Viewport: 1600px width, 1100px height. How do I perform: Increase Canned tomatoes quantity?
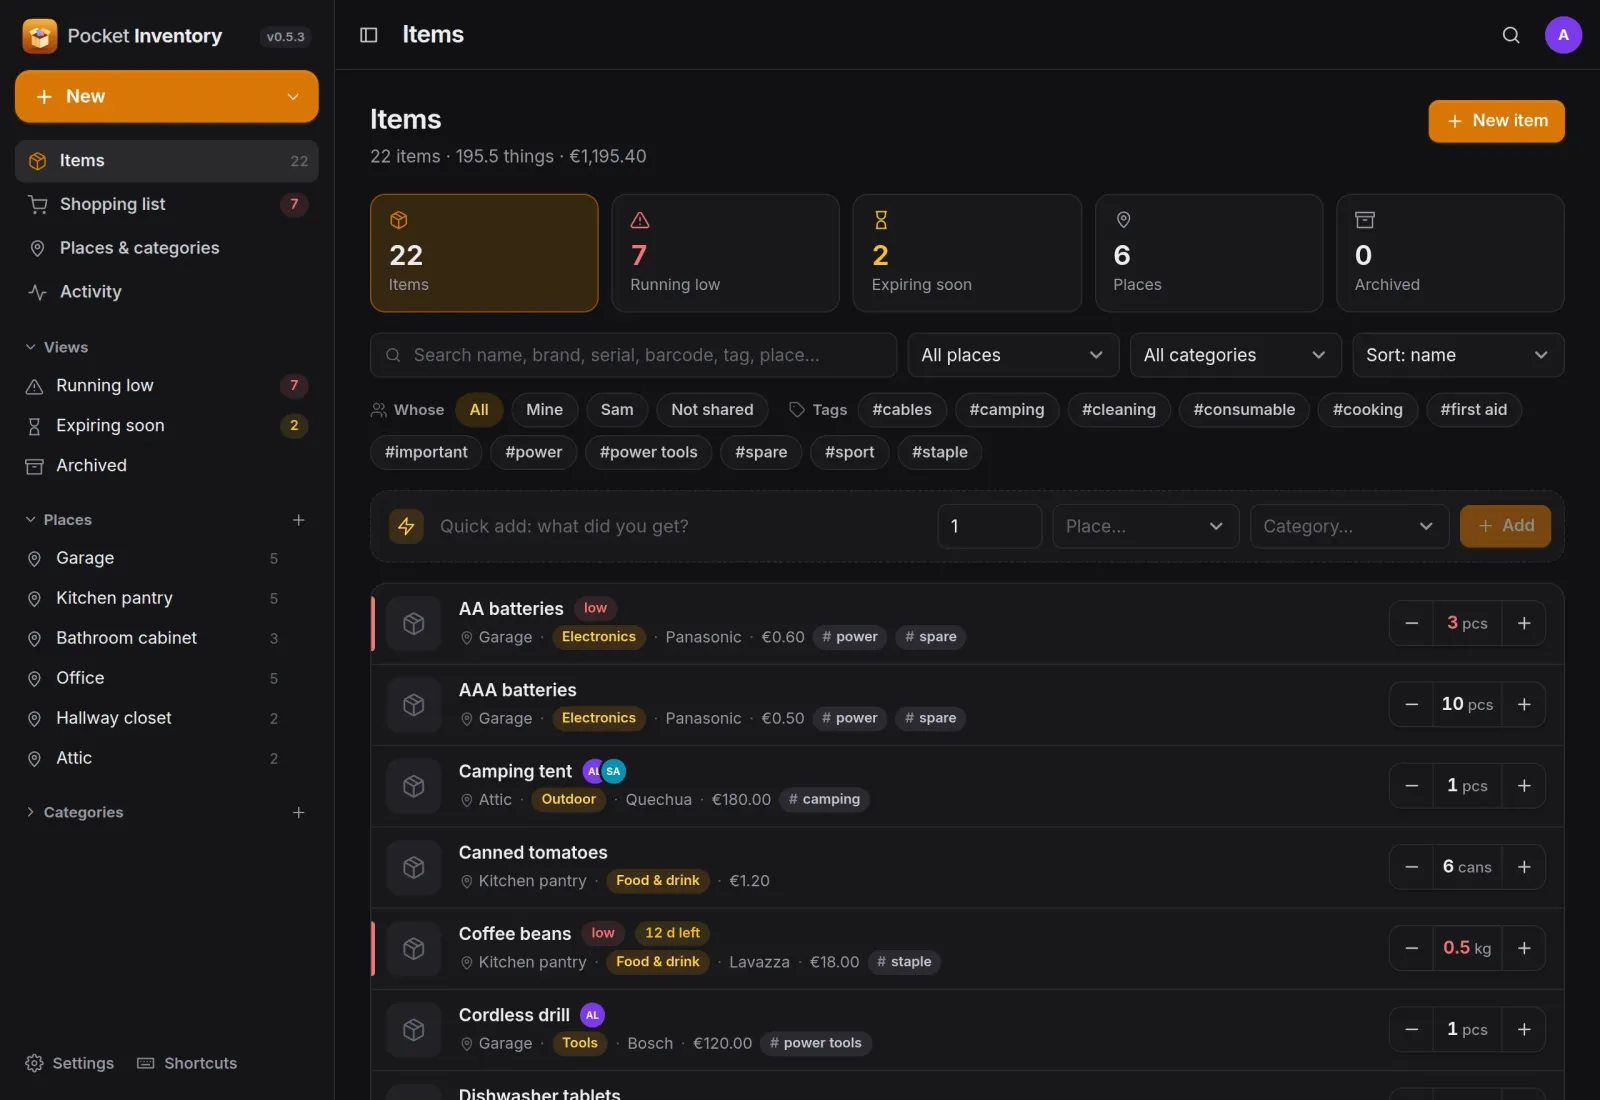(1524, 867)
